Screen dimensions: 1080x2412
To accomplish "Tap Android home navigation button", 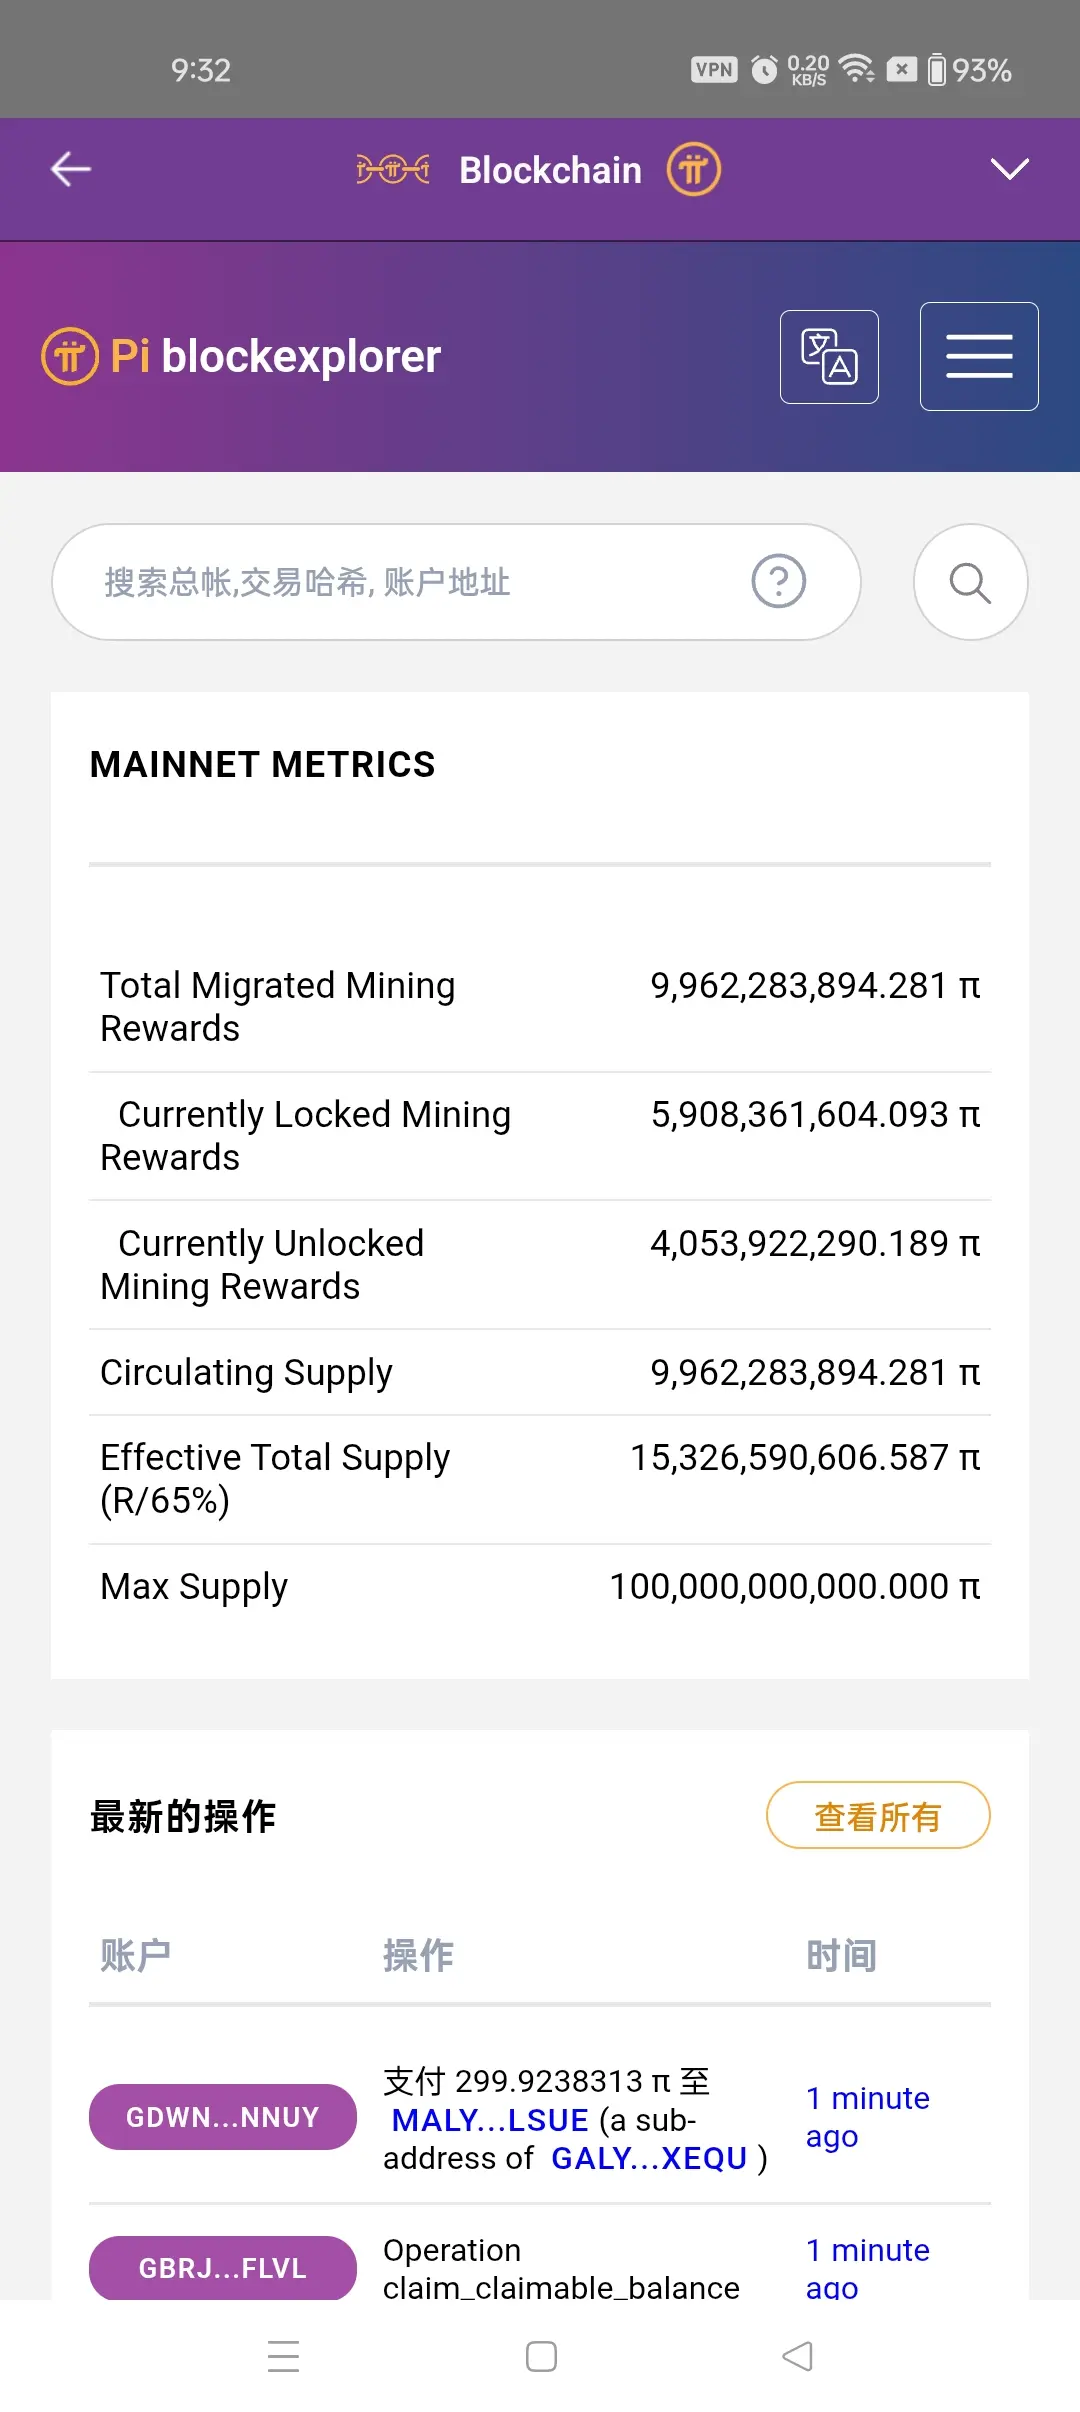I will click(541, 2356).
